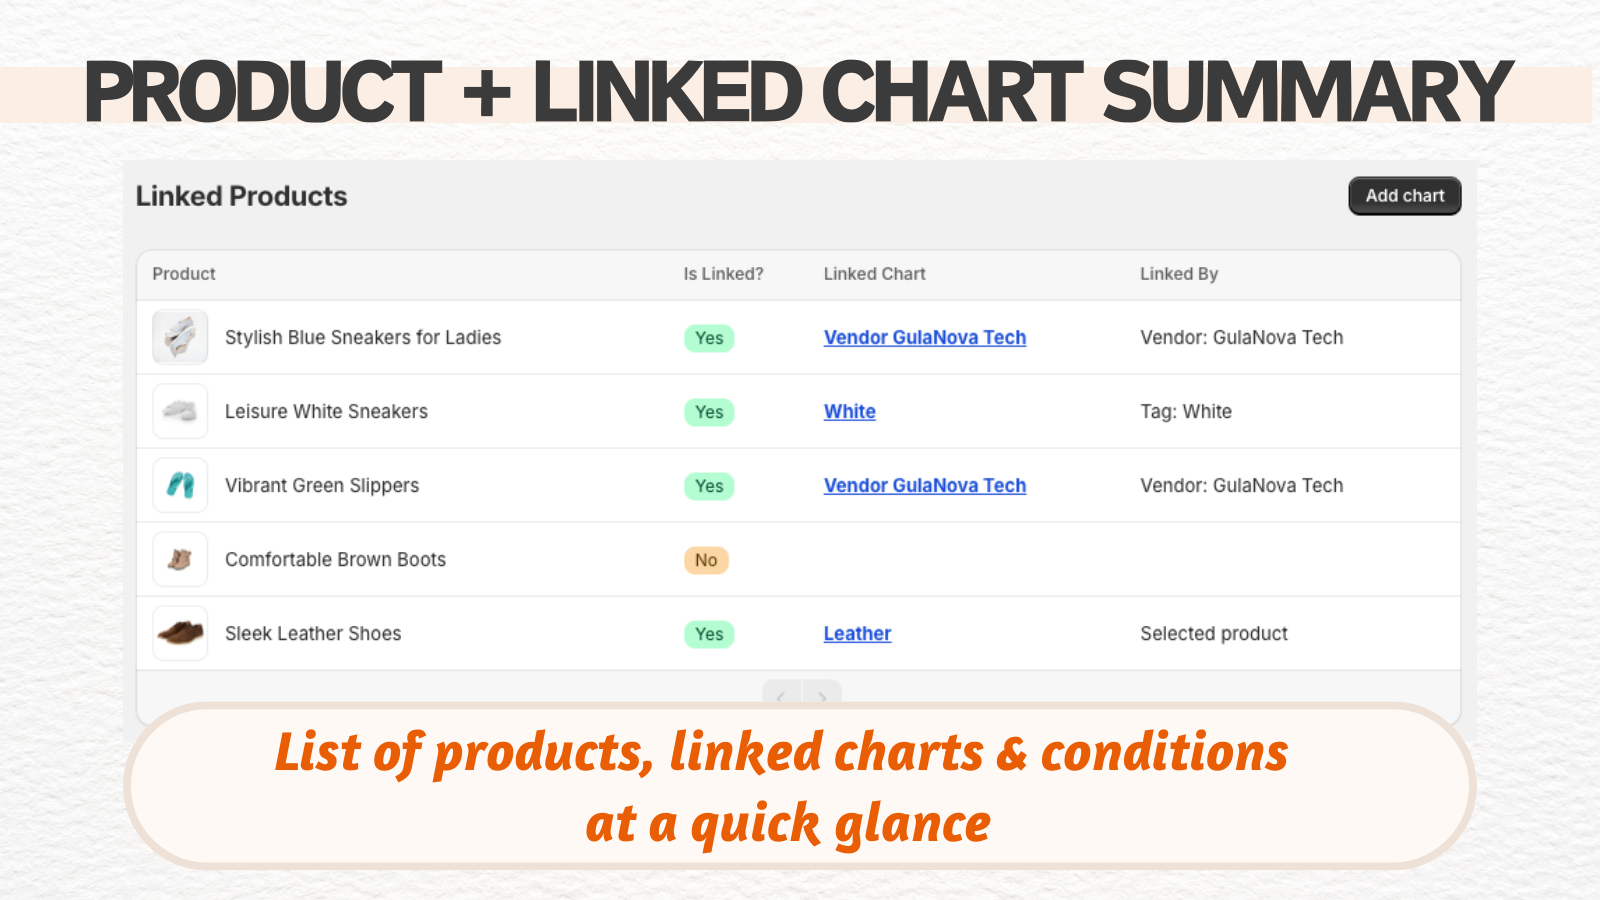Open the Leather linked chart

pyautogui.click(x=856, y=633)
